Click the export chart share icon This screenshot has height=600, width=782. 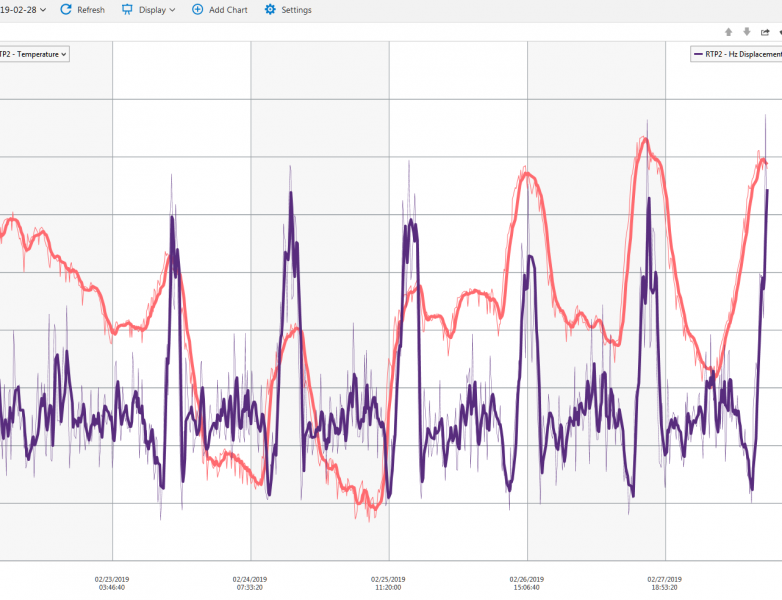765,32
